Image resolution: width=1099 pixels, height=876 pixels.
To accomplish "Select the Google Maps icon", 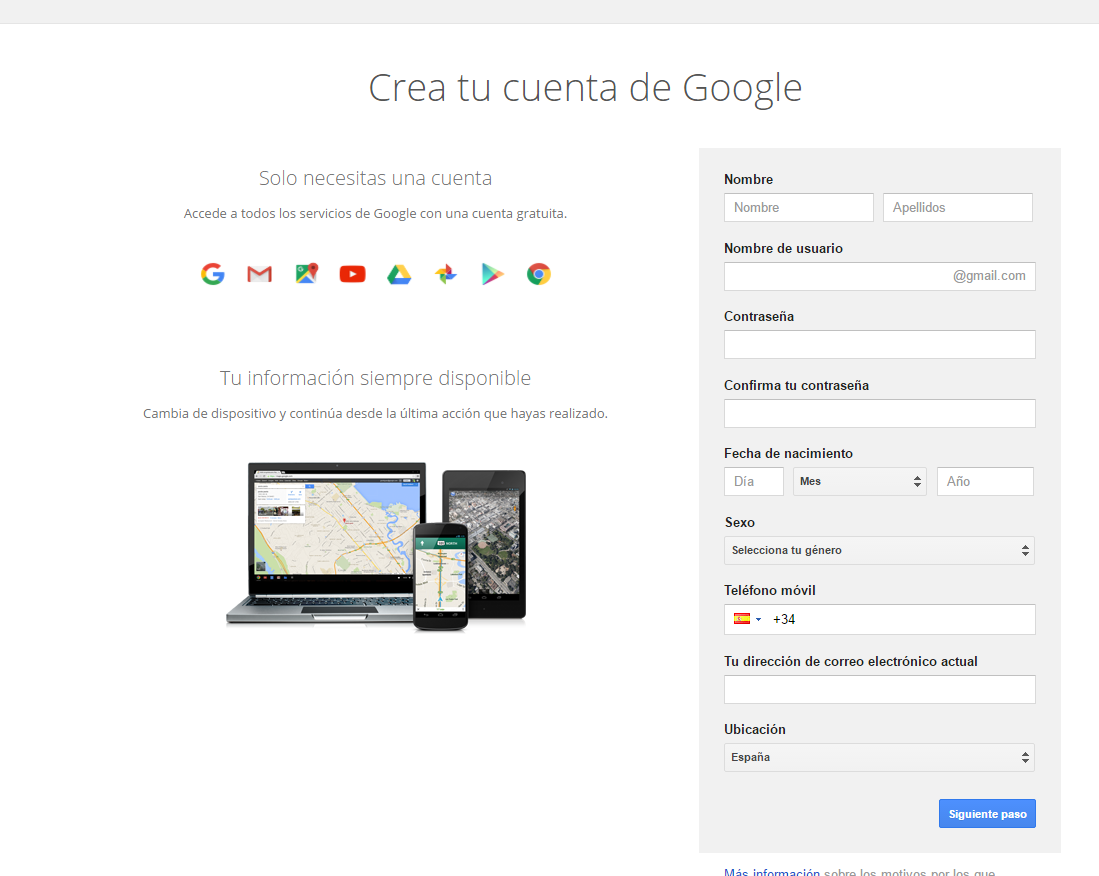I will [306, 273].
